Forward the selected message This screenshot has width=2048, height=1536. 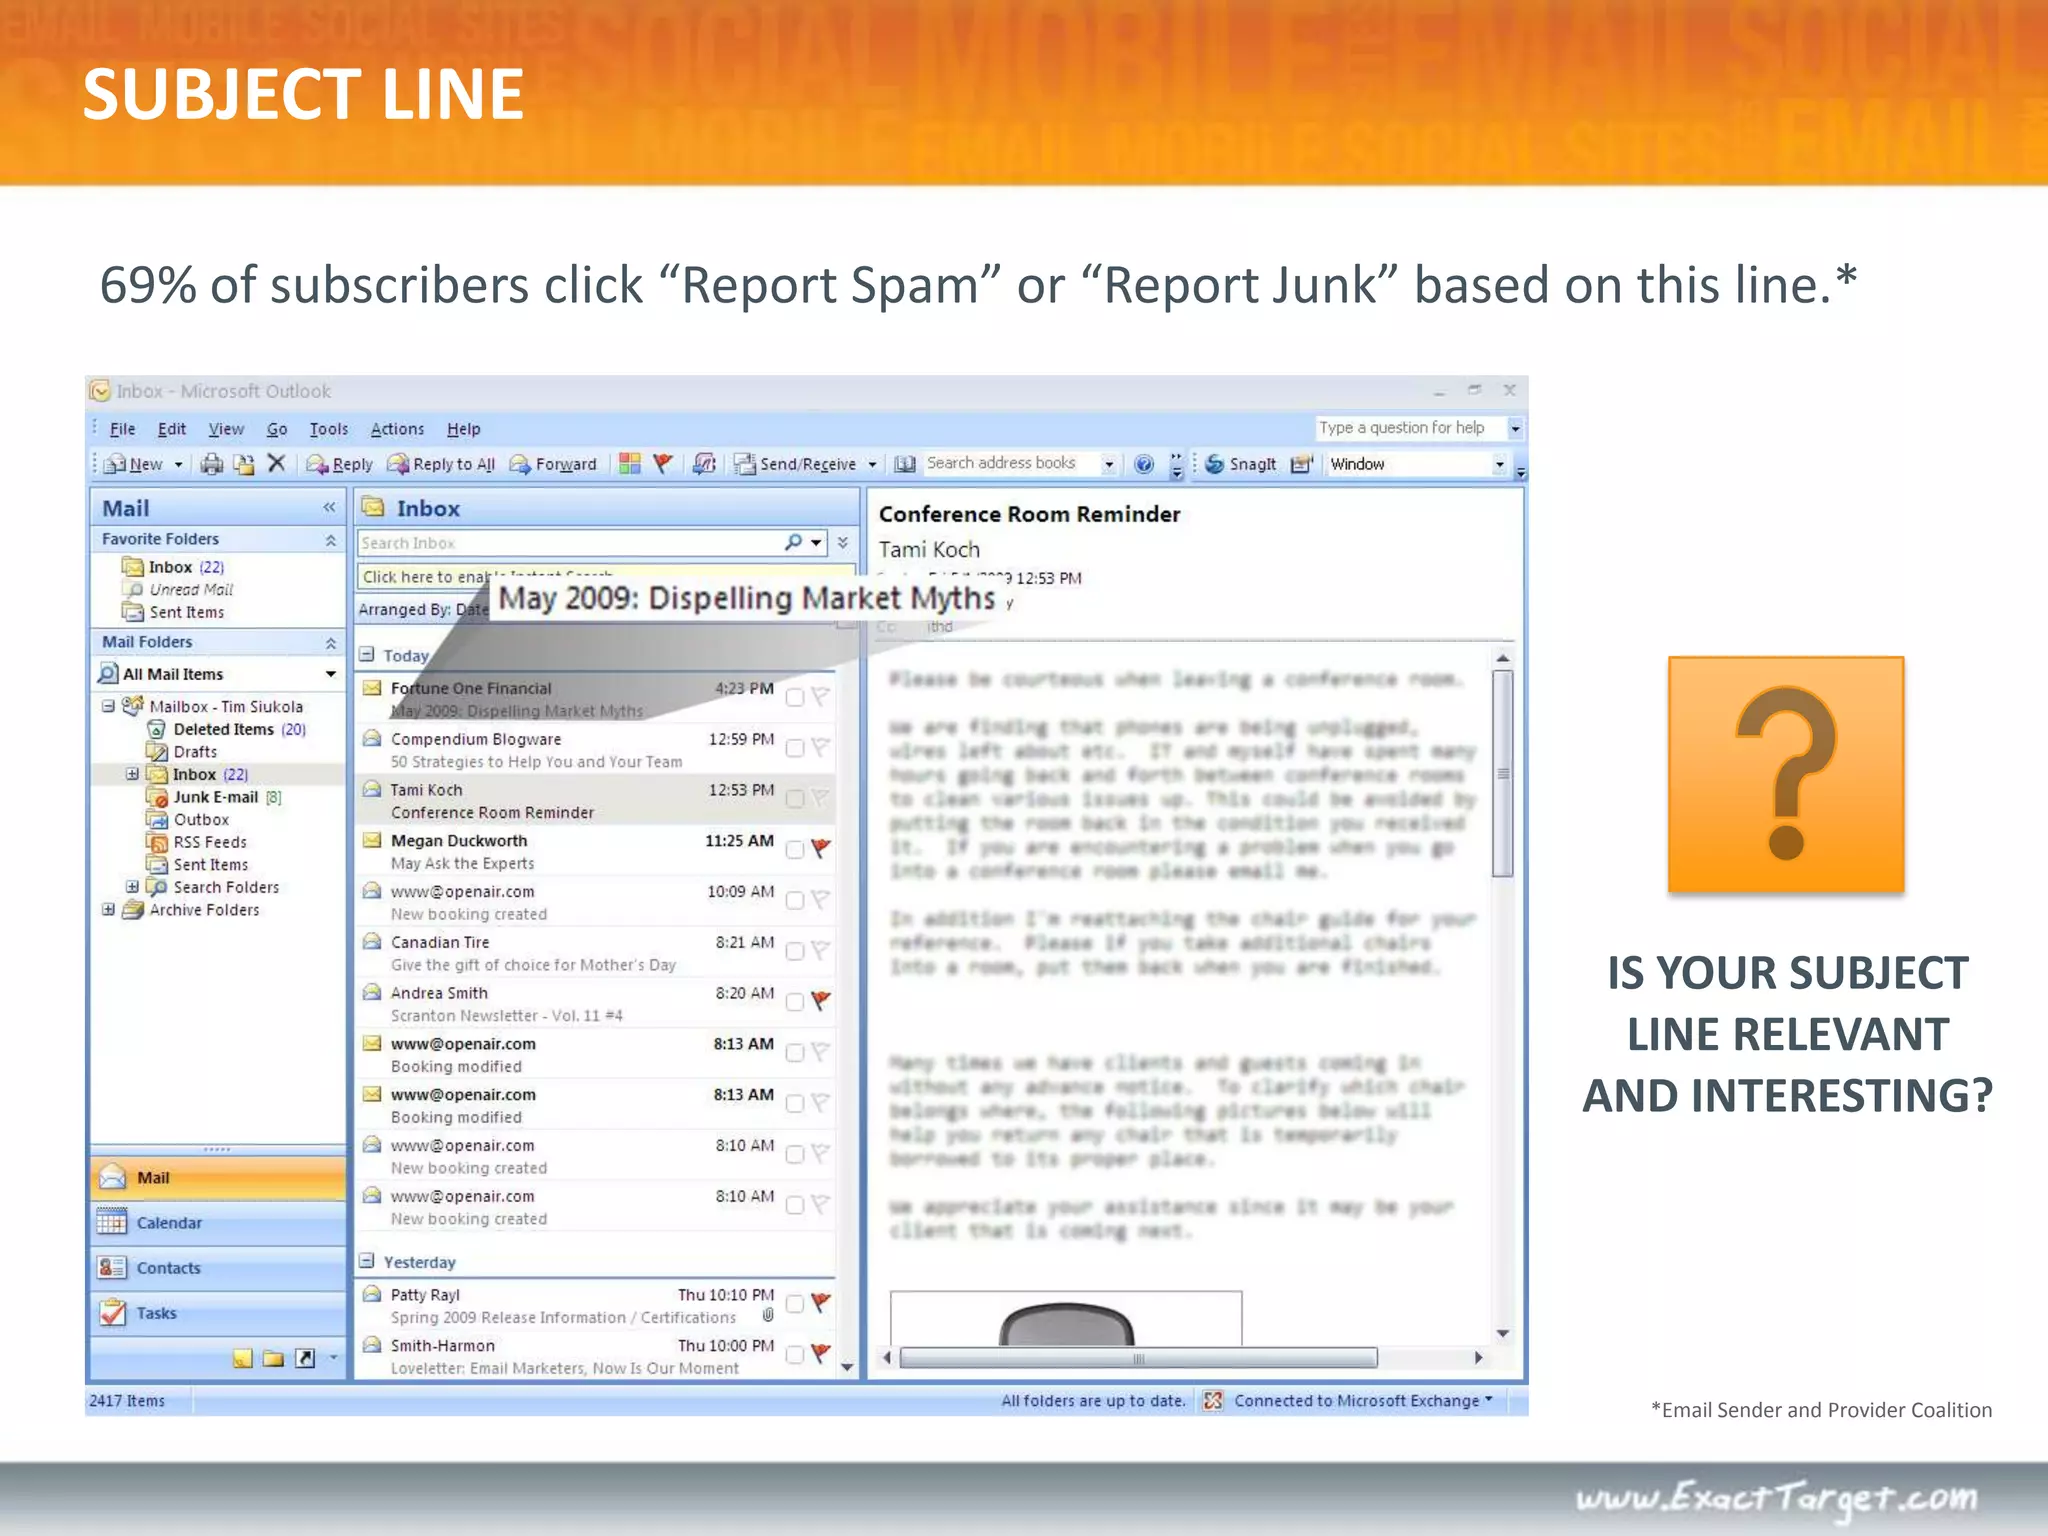coord(553,464)
